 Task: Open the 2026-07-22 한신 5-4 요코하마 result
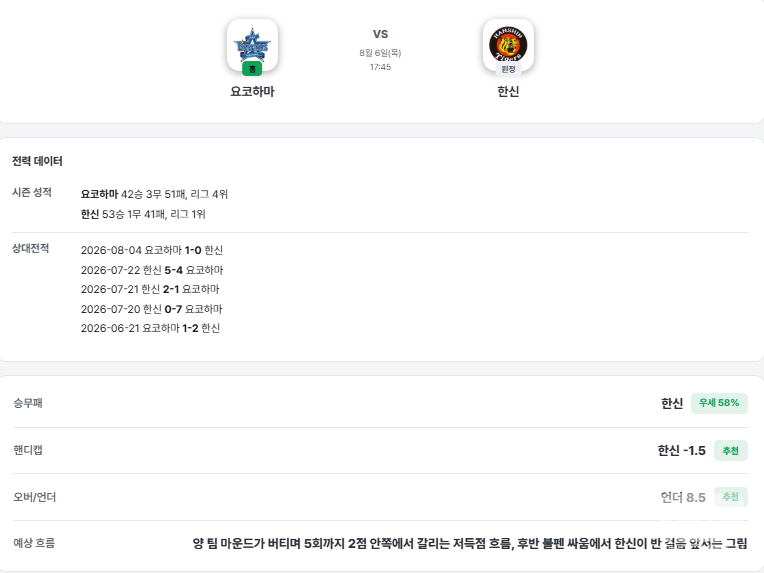(152, 269)
